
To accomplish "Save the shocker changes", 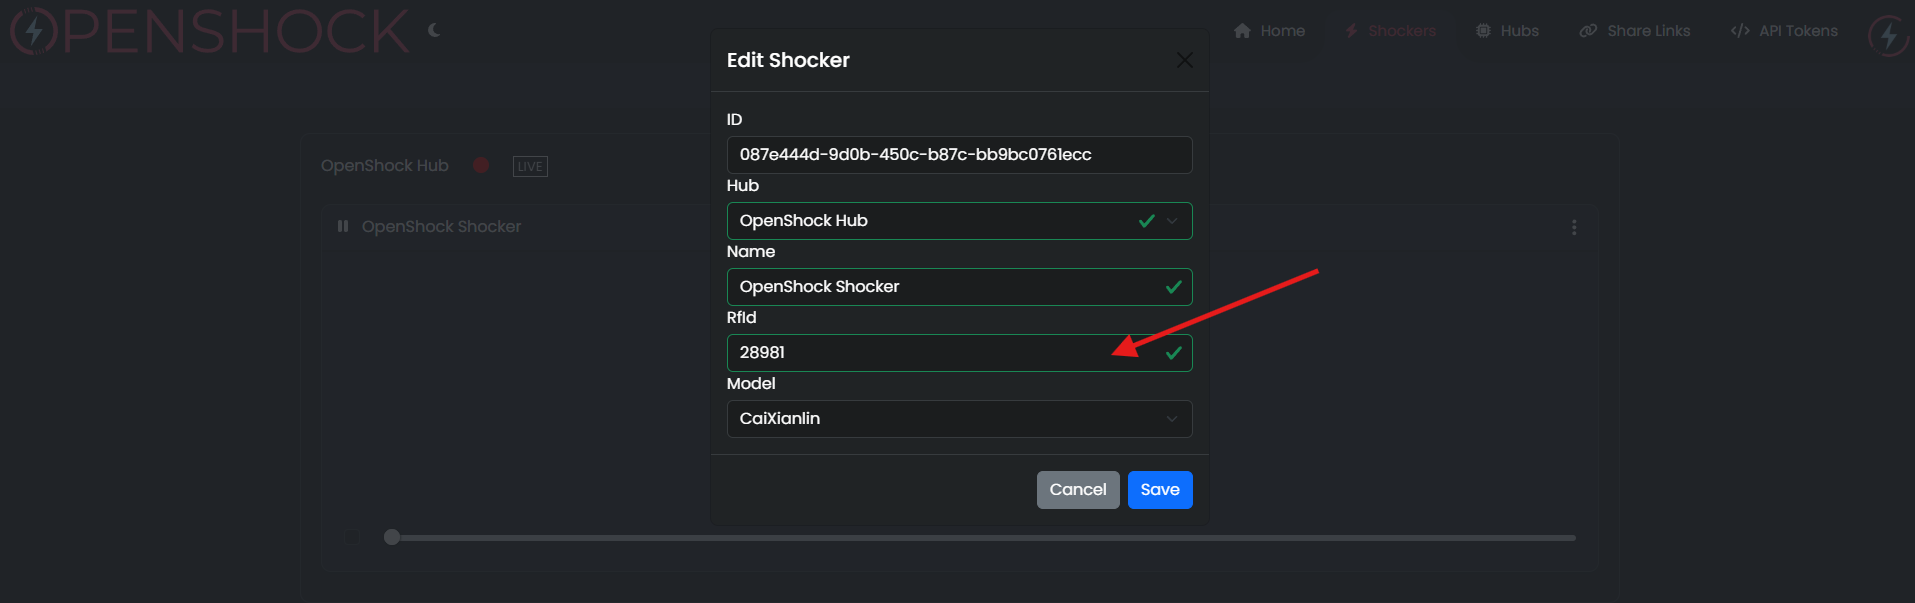I will click(1160, 490).
